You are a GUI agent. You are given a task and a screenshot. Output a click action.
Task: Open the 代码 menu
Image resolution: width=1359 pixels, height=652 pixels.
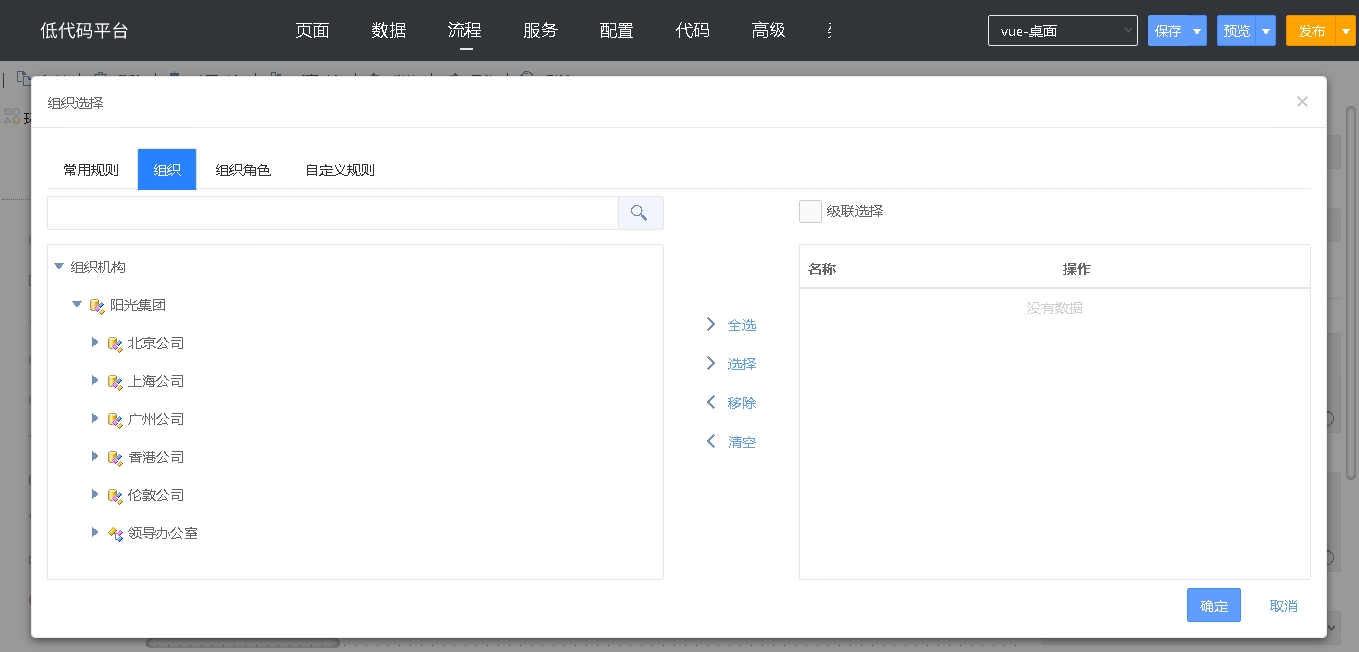692,31
